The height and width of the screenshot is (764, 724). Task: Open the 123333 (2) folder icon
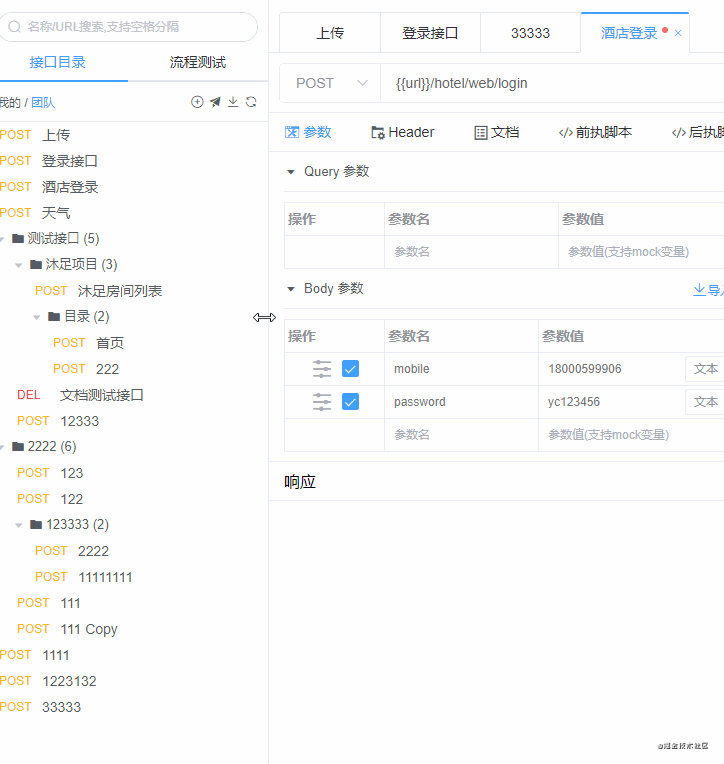coord(36,524)
